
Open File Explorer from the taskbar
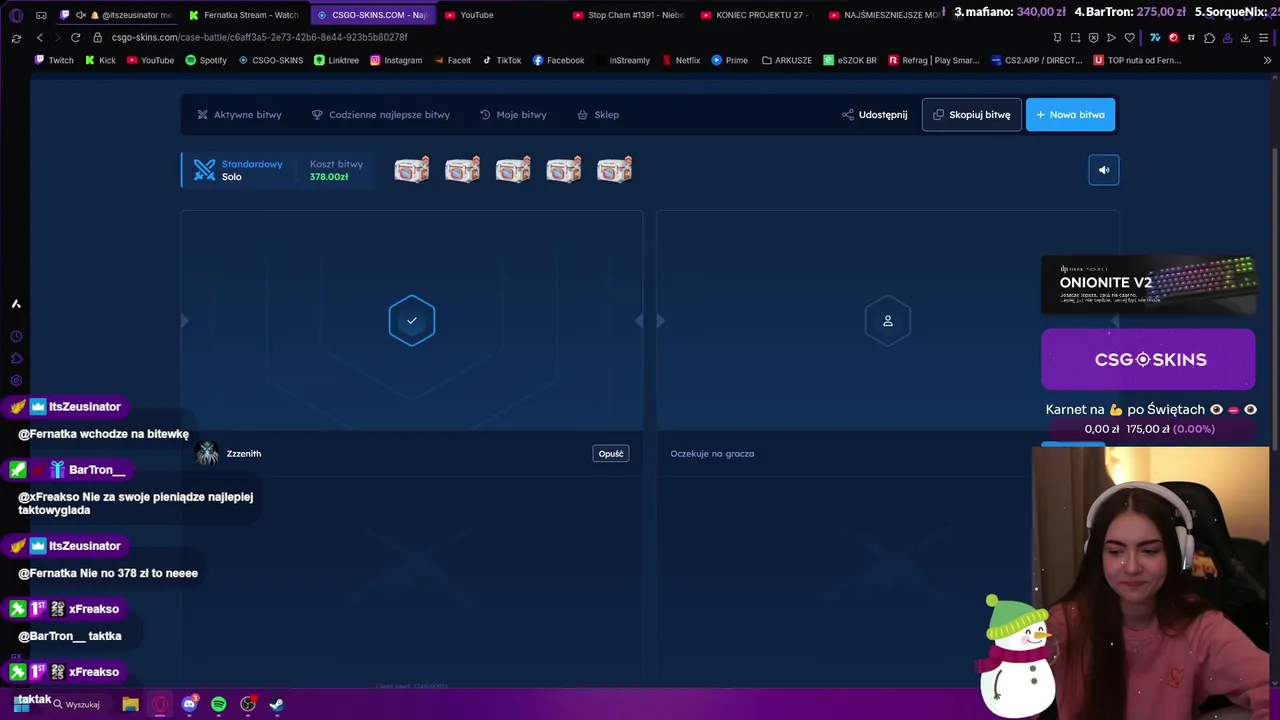tap(130, 704)
